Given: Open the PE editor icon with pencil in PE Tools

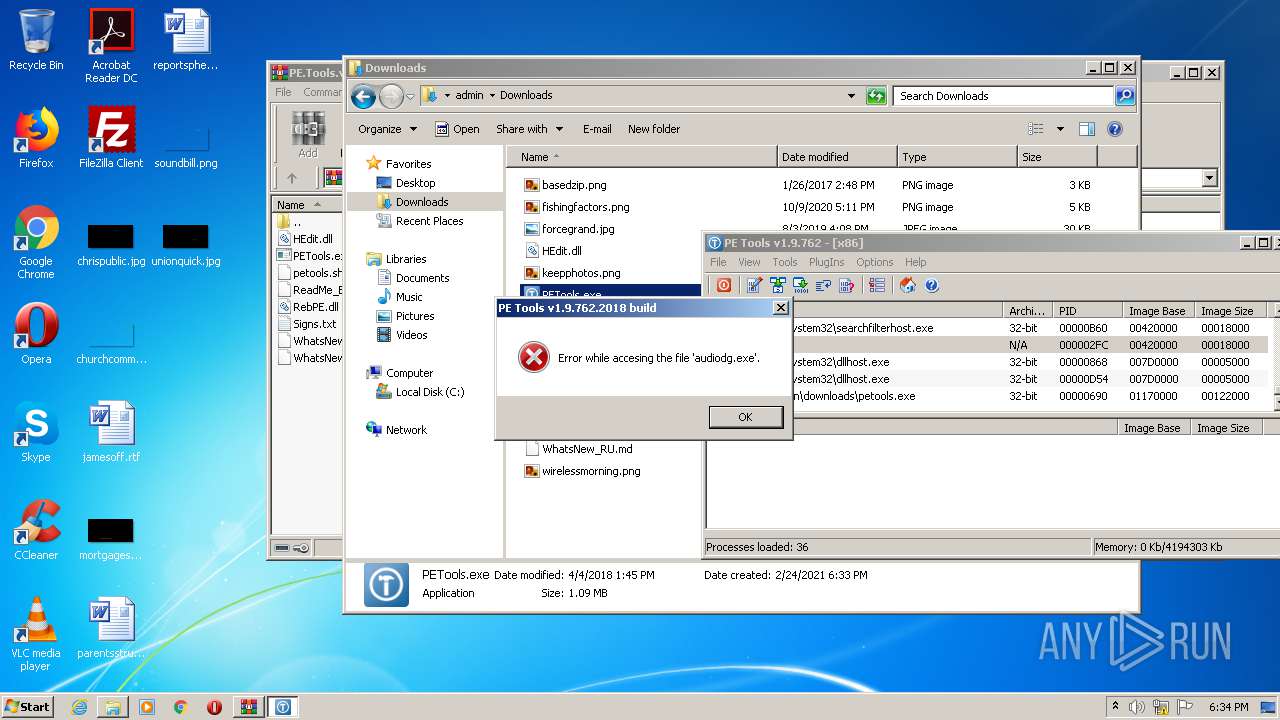Looking at the screenshot, I should pos(754,286).
